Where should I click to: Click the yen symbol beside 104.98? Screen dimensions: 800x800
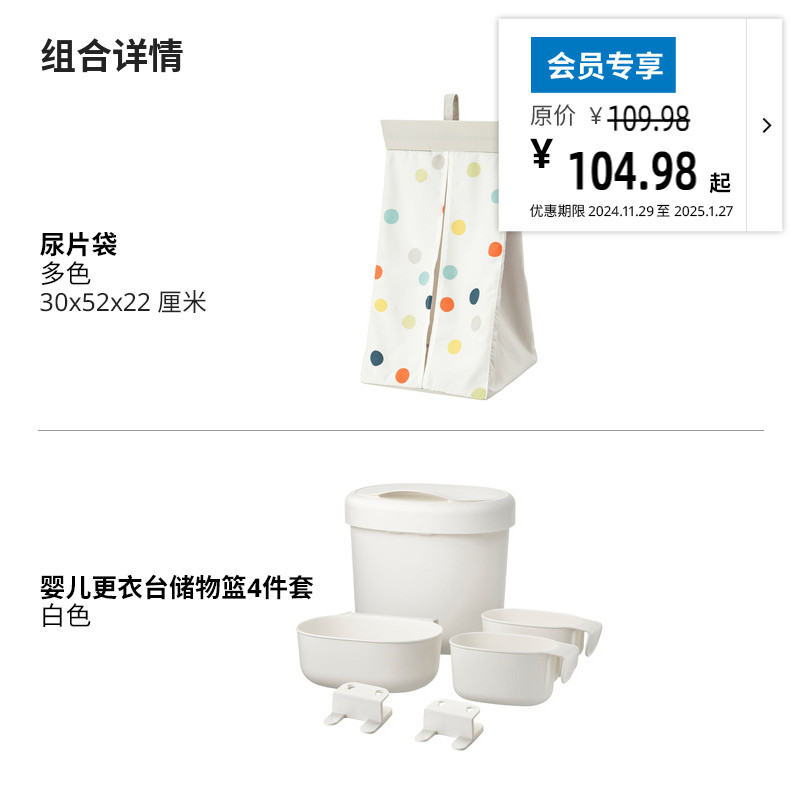point(541,153)
